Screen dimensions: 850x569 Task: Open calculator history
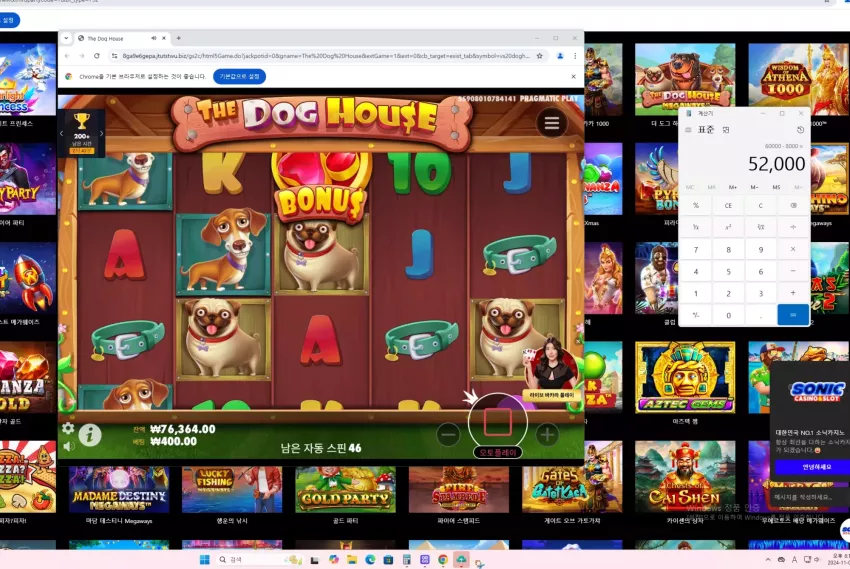(x=800, y=130)
